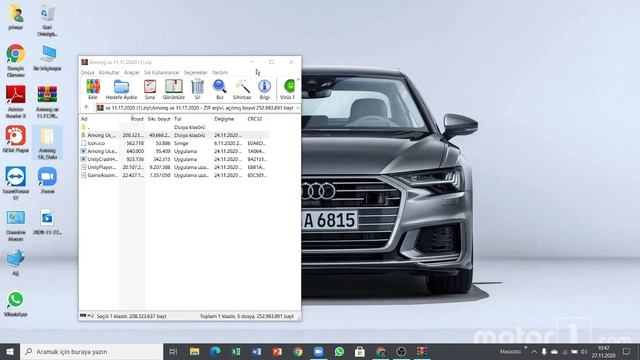Sort by the Sık. boyut column header
Screen dimensions: 640x360
tap(159, 119)
